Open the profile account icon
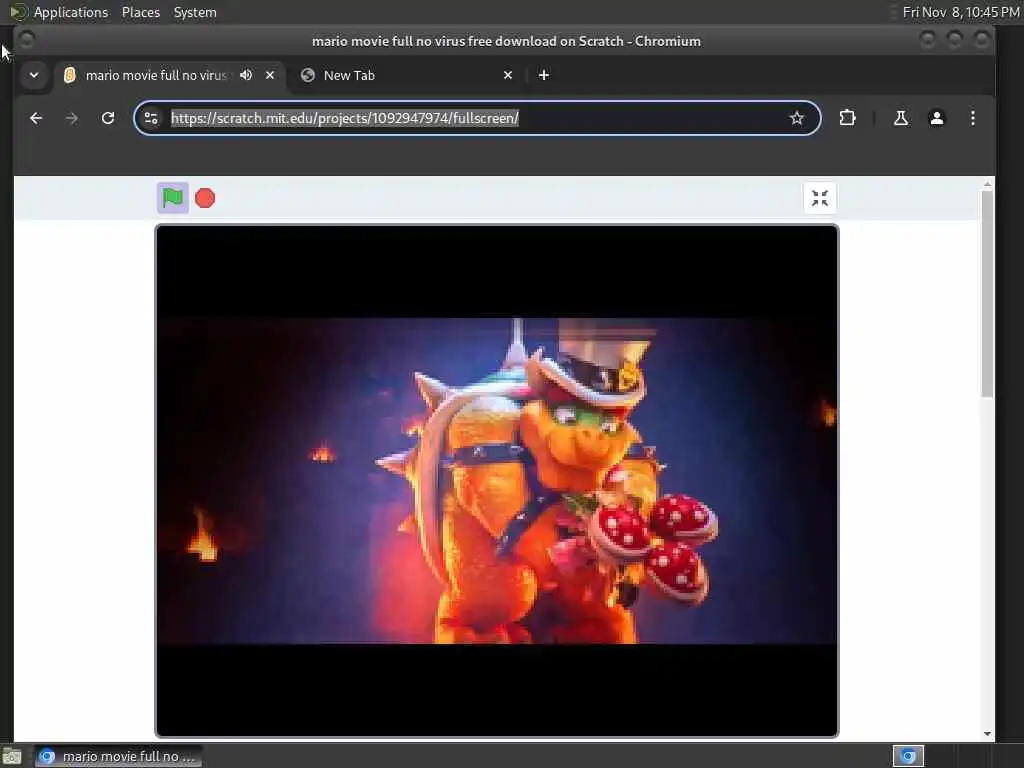This screenshot has height=768, width=1024. [x=936, y=118]
